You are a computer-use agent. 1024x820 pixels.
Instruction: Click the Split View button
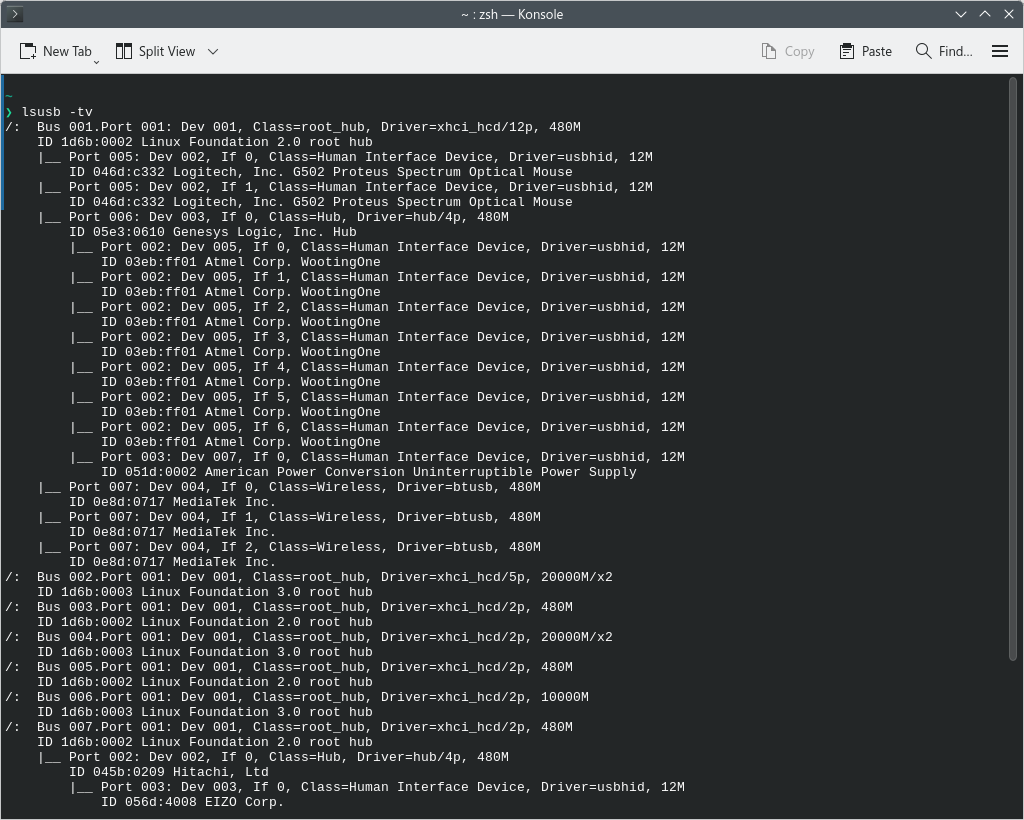coord(155,51)
